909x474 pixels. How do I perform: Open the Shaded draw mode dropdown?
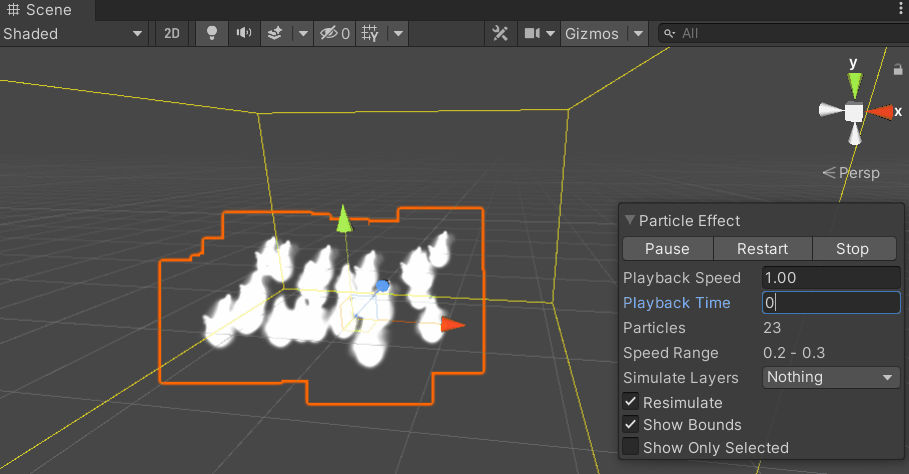click(x=73, y=34)
